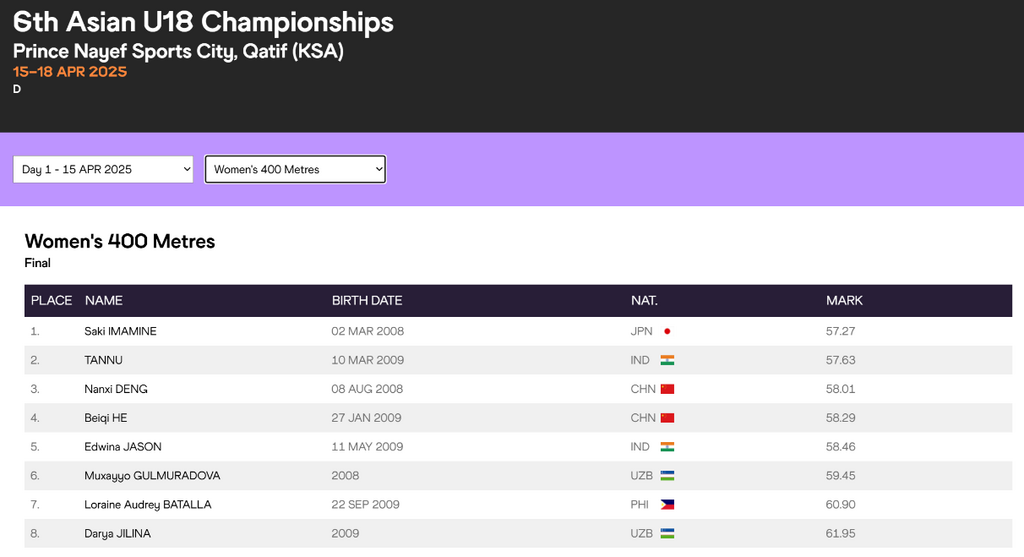Open Loraine Audrey BATALLA athlete entry

pos(148,505)
